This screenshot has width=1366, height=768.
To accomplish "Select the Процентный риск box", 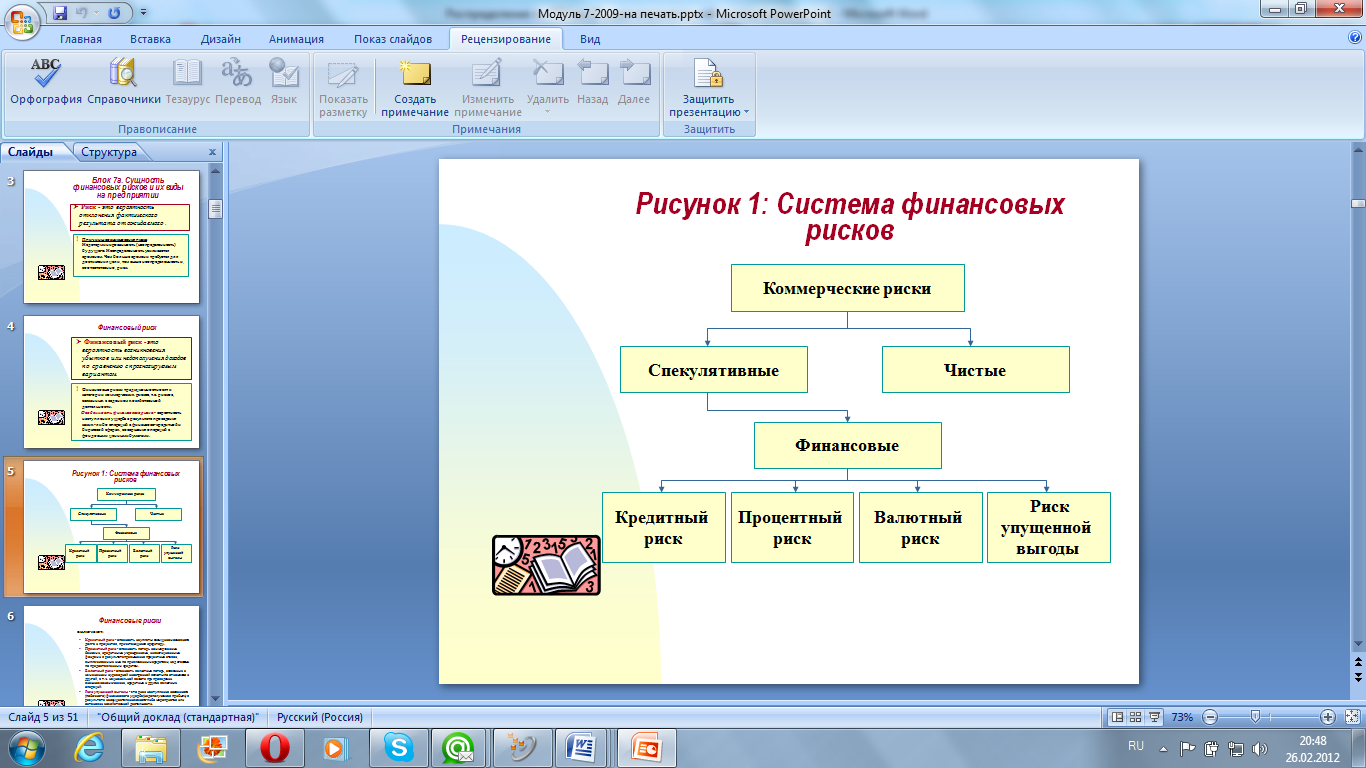I will [791, 527].
